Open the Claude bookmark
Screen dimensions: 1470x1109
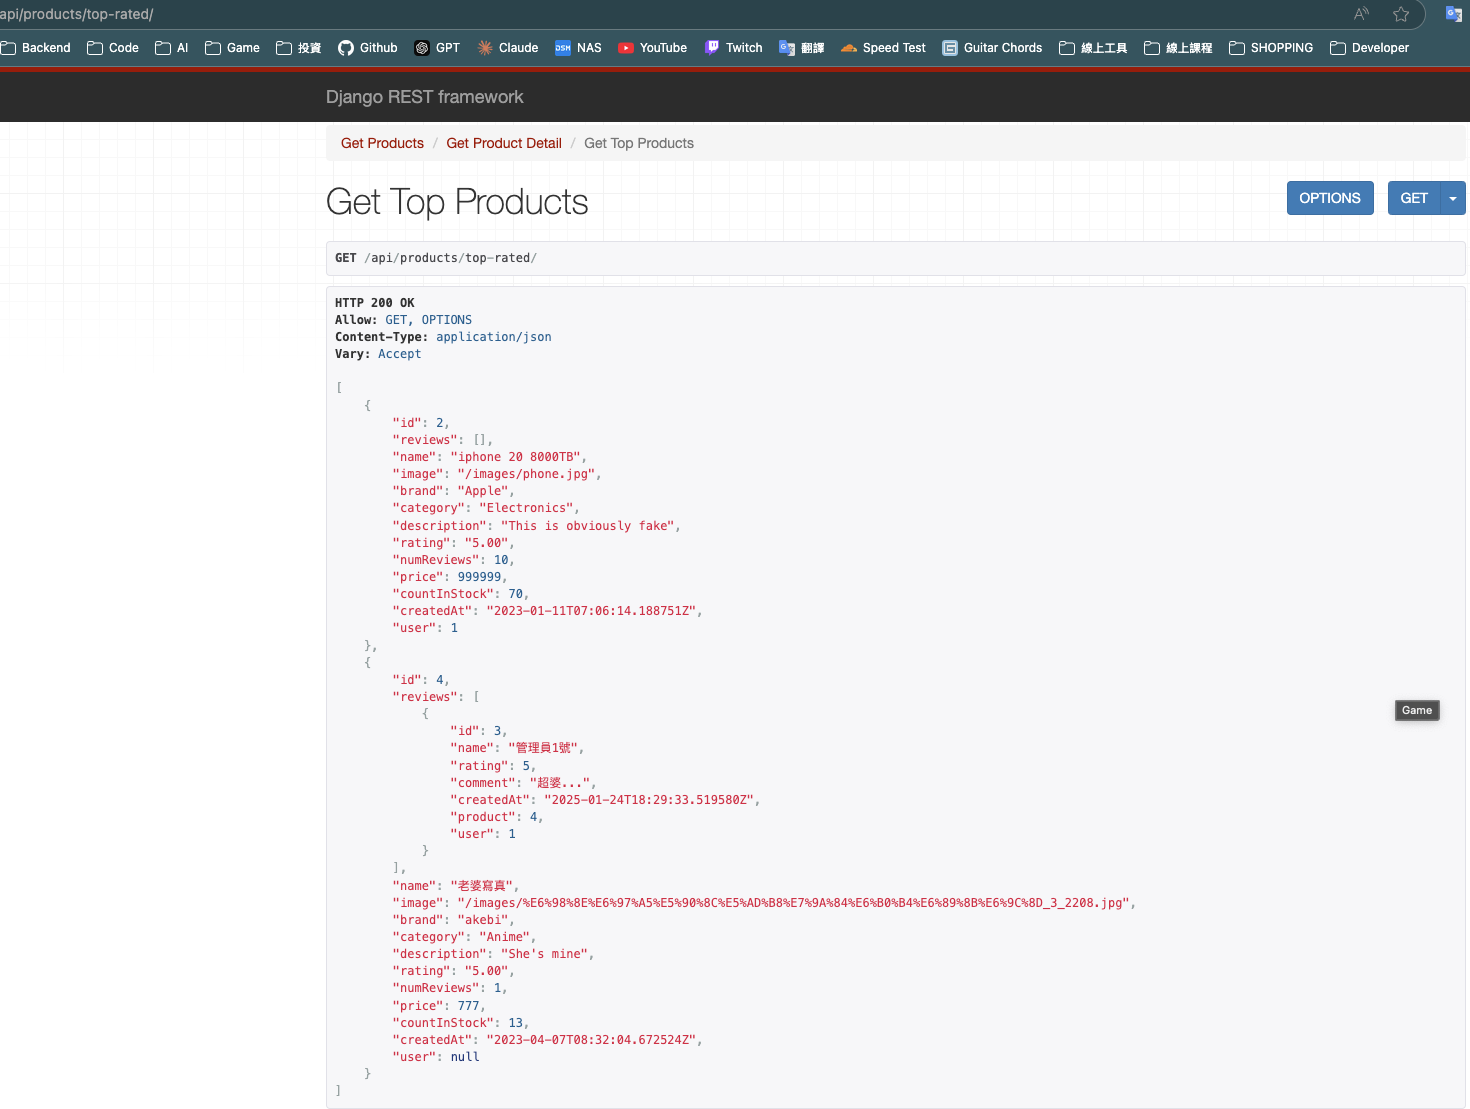point(507,48)
